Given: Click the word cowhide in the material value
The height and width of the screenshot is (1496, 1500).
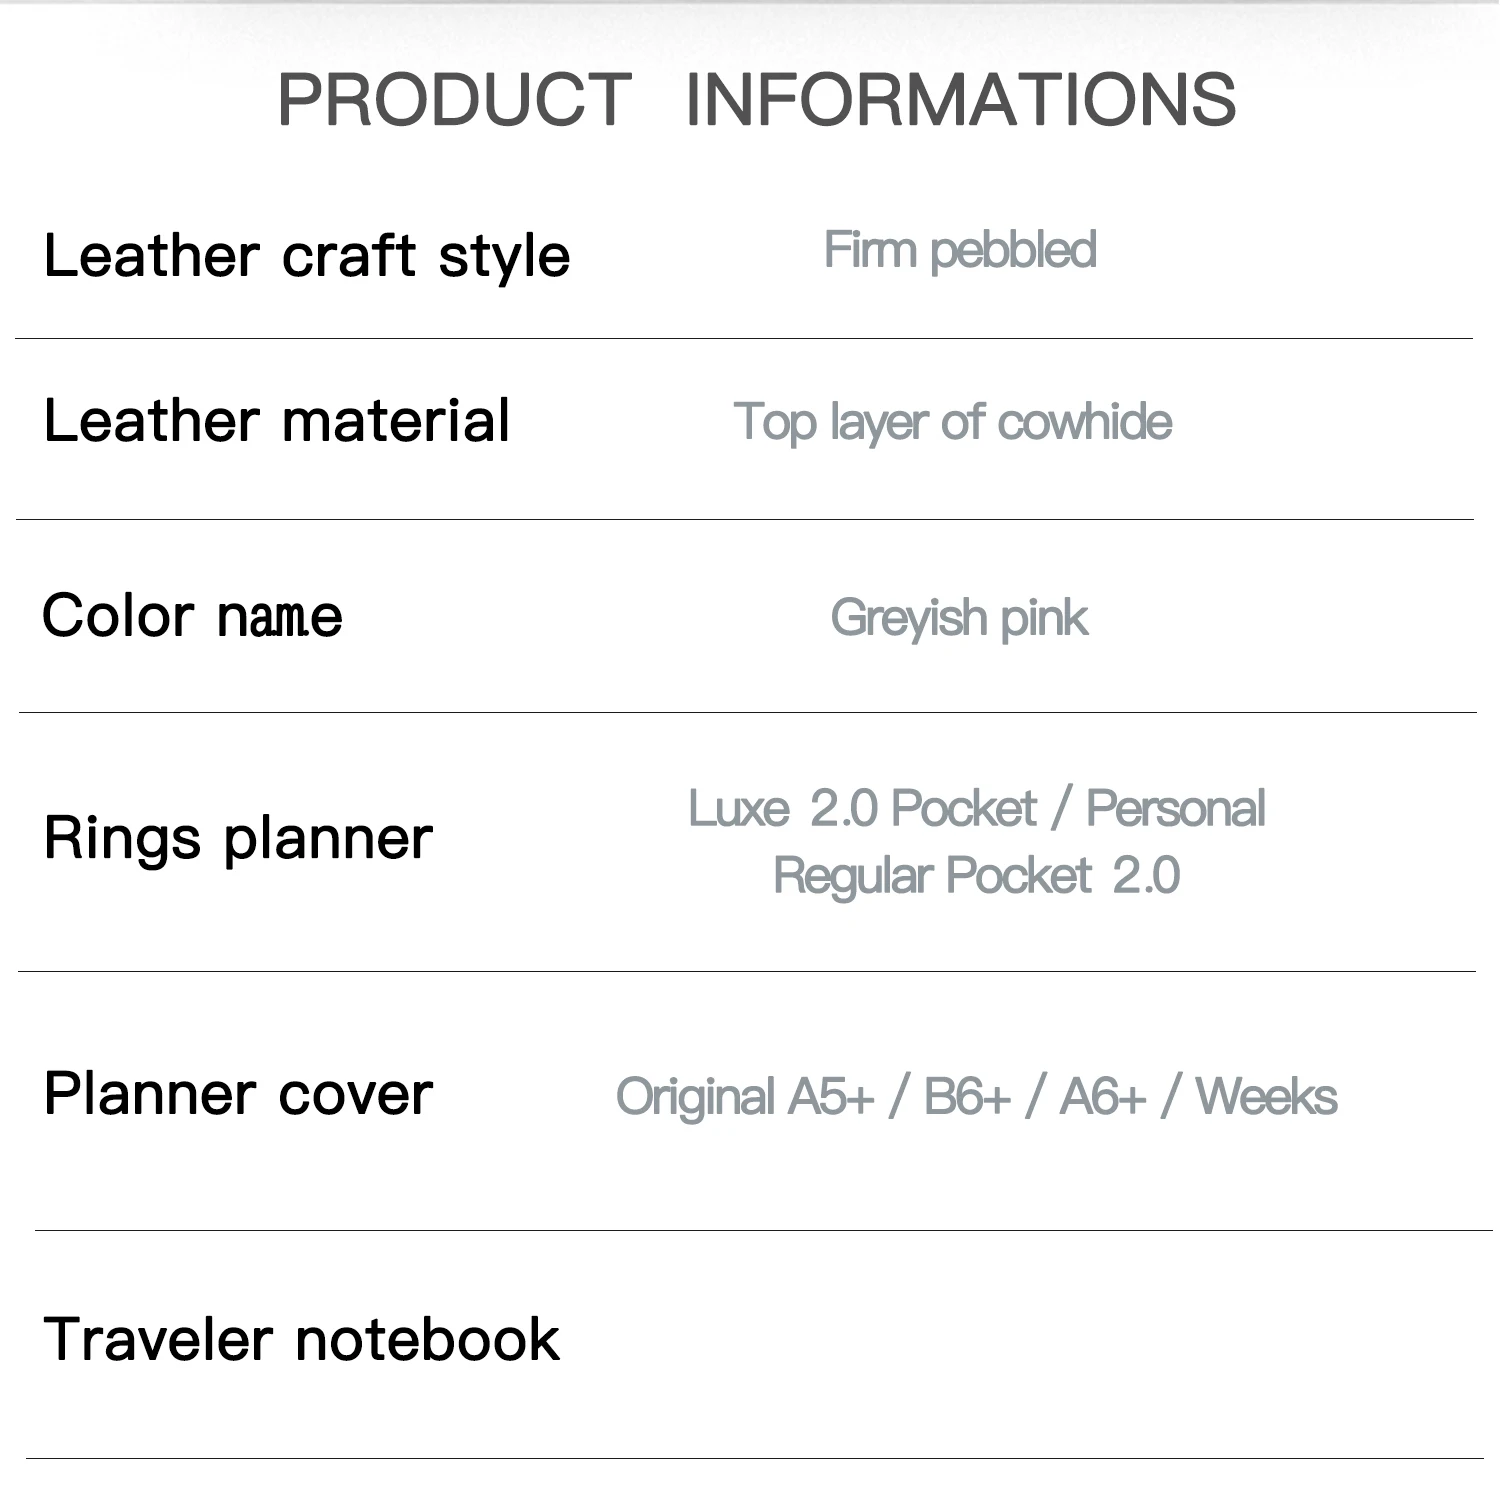Looking at the screenshot, I should click(1085, 422).
